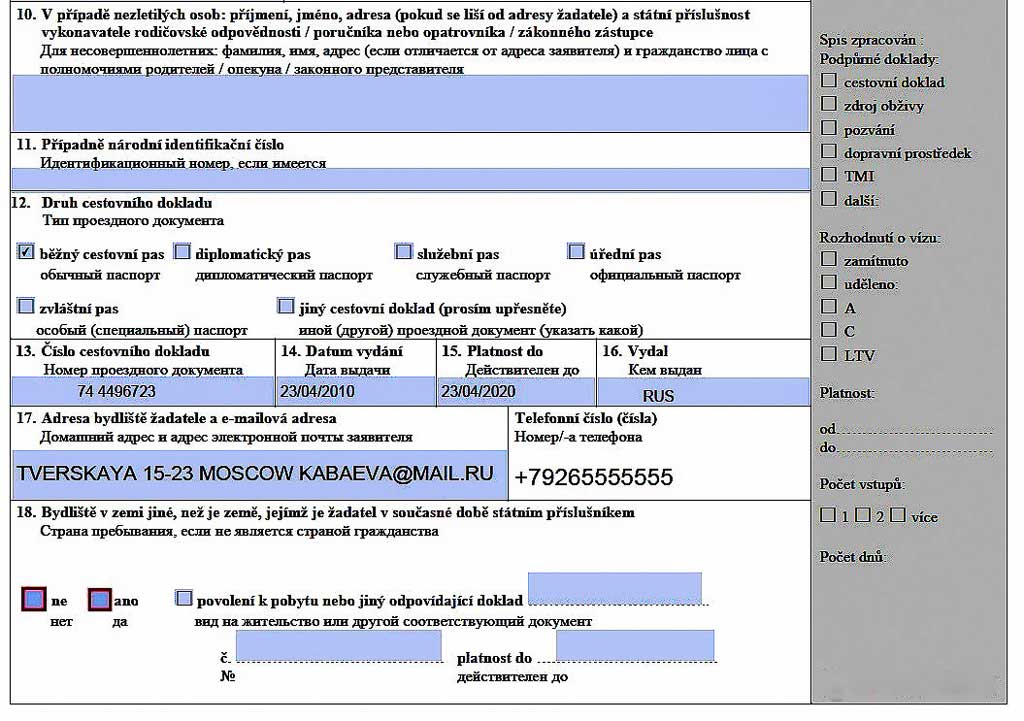Mark the 'pozvání' checkbox
The width and height of the screenshot is (1024, 721).
point(829,127)
